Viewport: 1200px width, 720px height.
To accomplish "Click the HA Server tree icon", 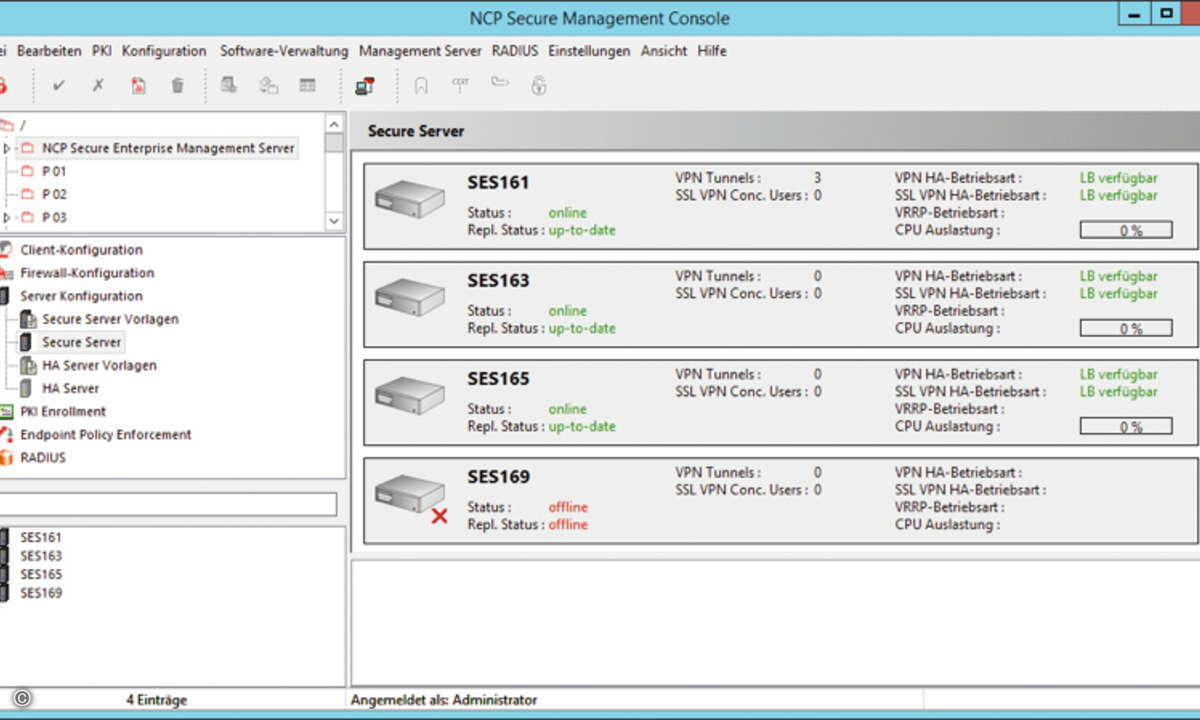I will point(27,388).
